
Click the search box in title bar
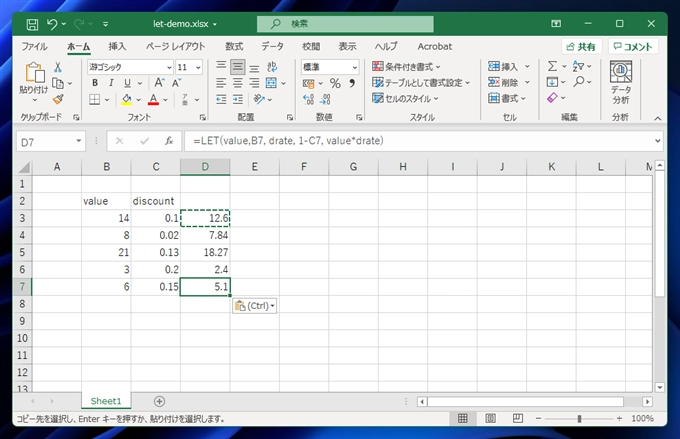click(345, 24)
